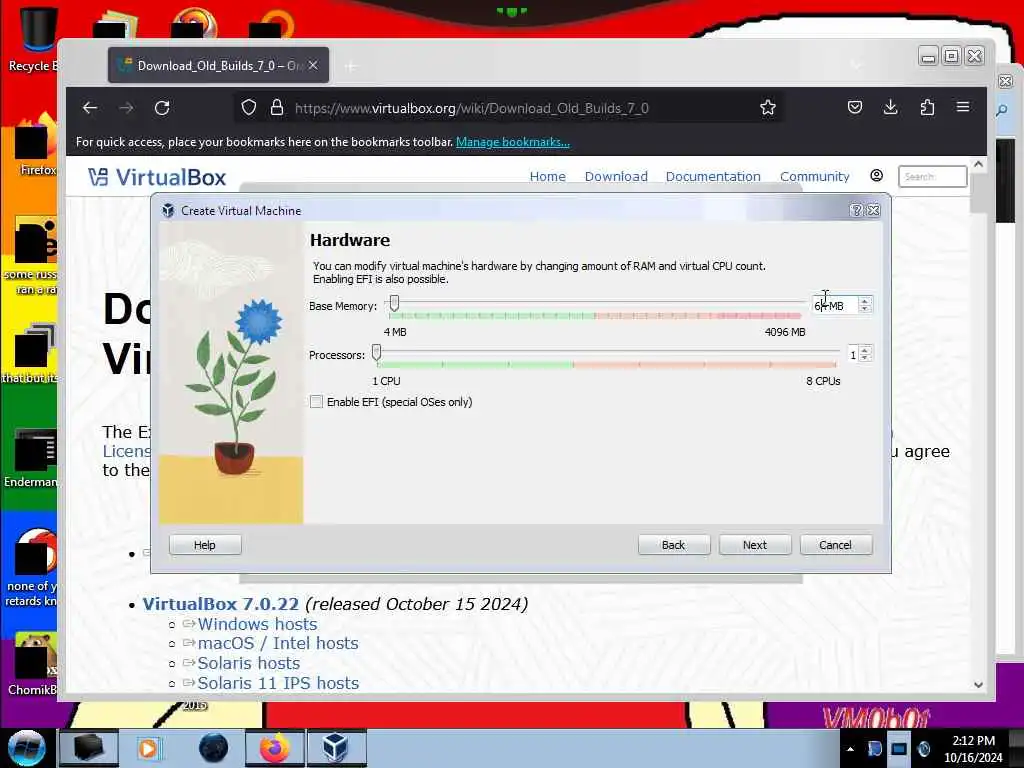The height and width of the screenshot is (768, 1024).
Task: Open the VirtualBox 7.0.22 link
Action: pos(221,603)
